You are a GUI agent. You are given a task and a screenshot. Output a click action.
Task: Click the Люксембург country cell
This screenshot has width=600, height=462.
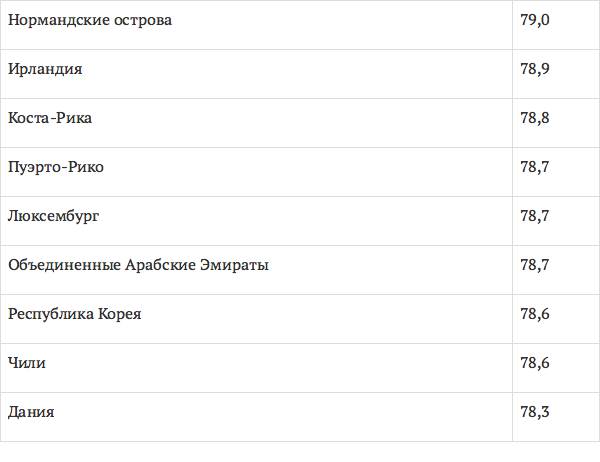[53, 216]
